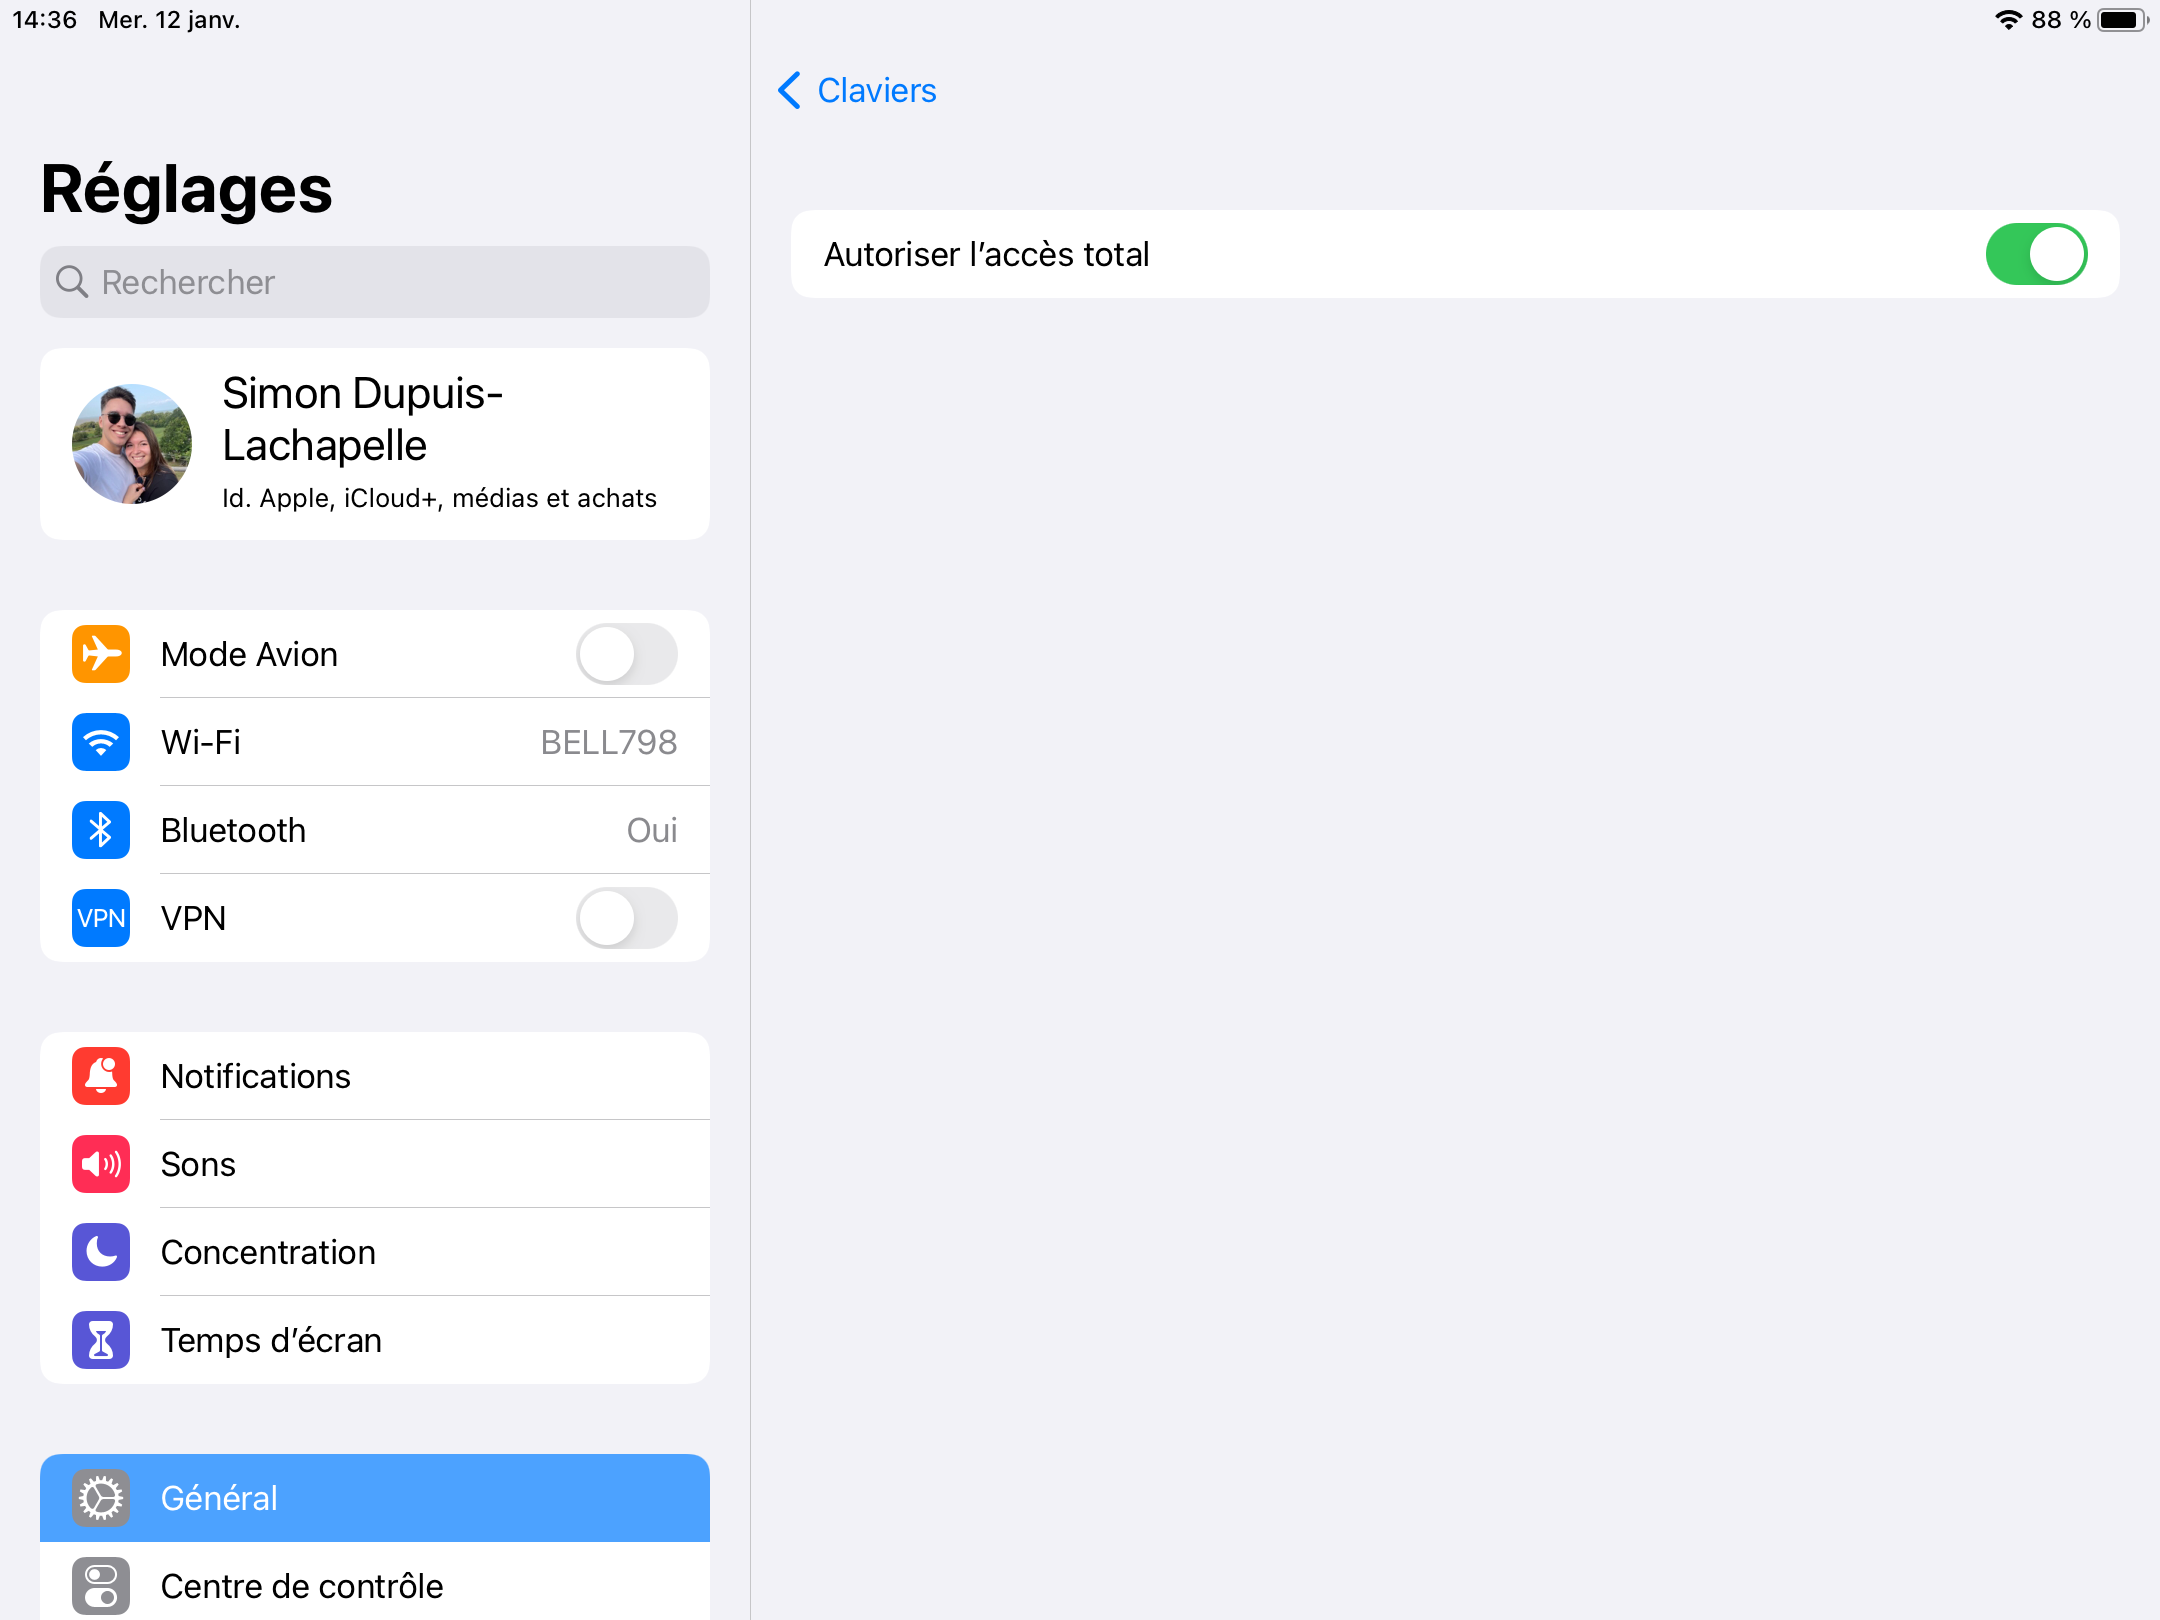Image resolution: width=2160 pixels, height=1620 pixels.
Task: Tap the Mode Avion airplane icon
Action: pos(101,654)
